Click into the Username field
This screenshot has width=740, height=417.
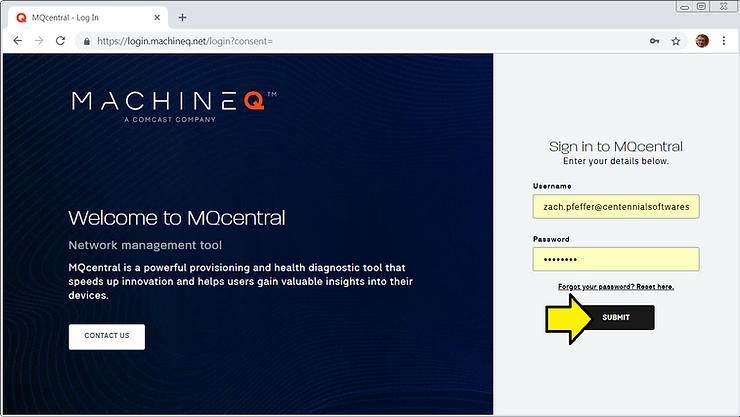coord(616,206)
